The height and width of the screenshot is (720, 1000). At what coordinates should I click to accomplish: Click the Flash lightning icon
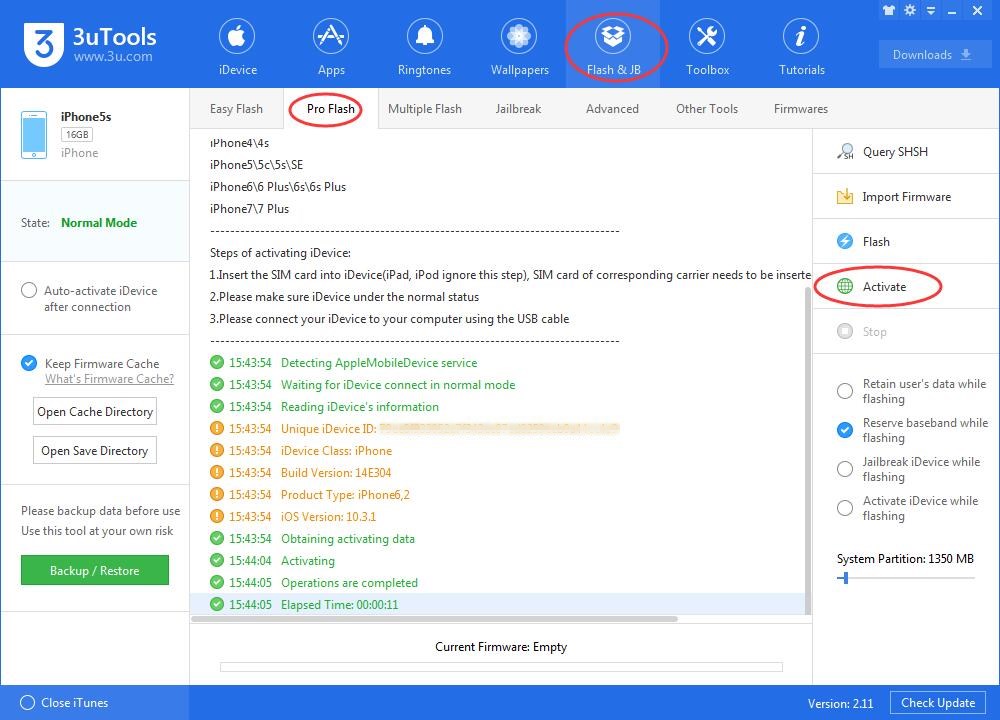pos(845,241)
